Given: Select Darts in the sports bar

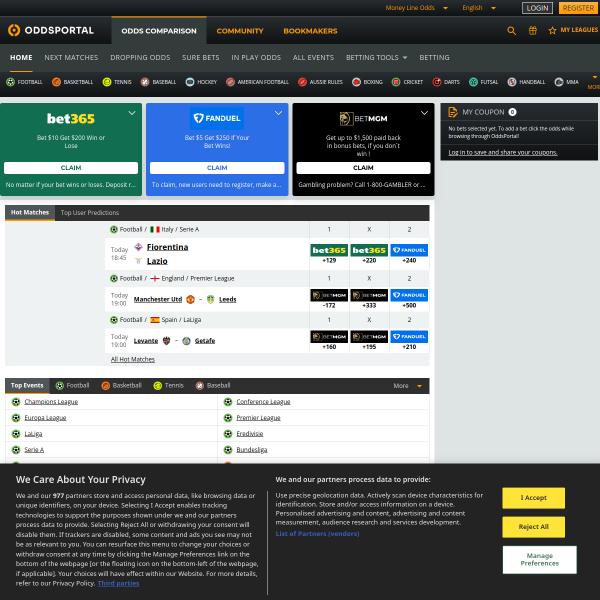Looking at the screenshot, I should [x=446, y=82].
